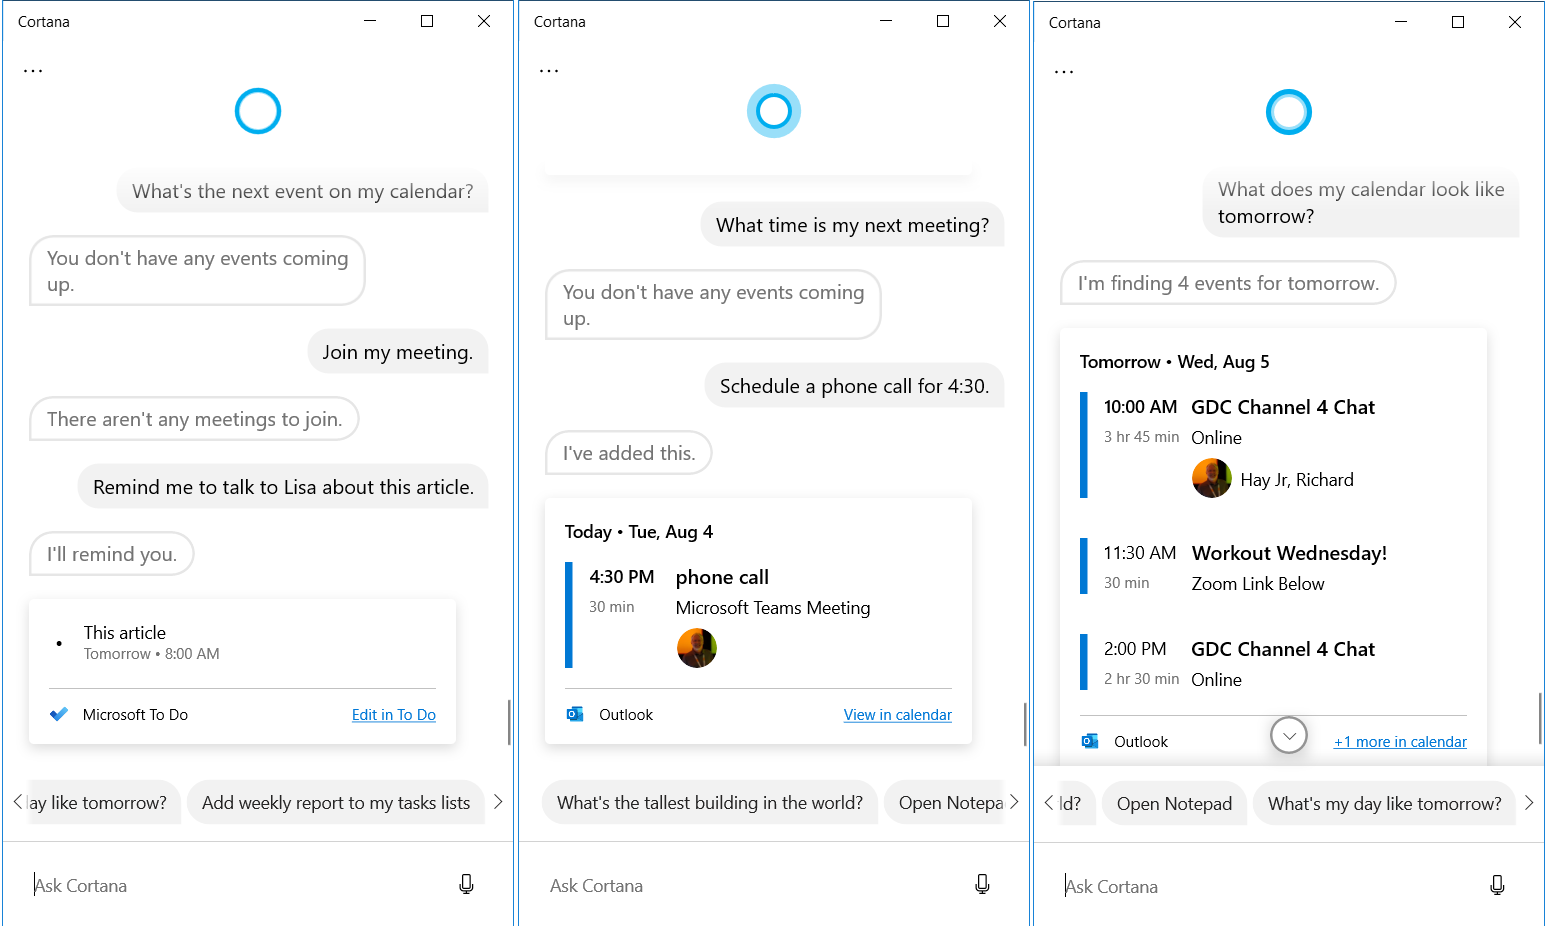
Task: Click Hay Jr, Richard's profile picture
Action: [1212, 478]
